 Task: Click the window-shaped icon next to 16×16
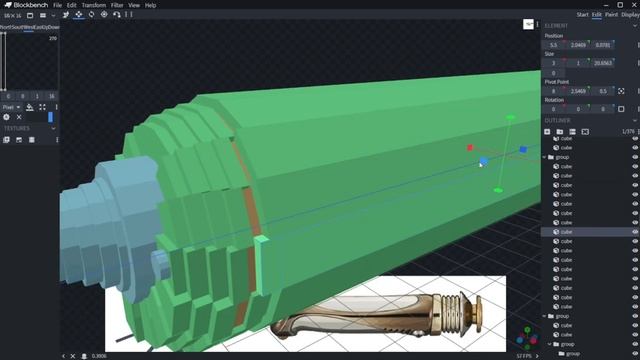coord(30,16)
